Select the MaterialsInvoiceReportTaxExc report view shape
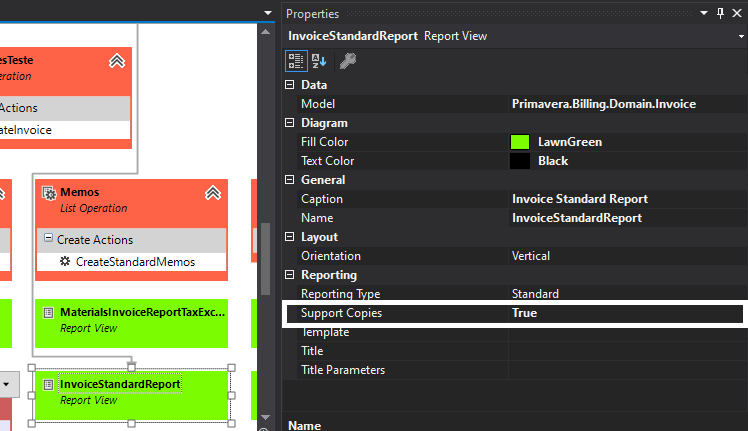The height and width of the screenshot is (431, 748). click(x=131, y=323)
